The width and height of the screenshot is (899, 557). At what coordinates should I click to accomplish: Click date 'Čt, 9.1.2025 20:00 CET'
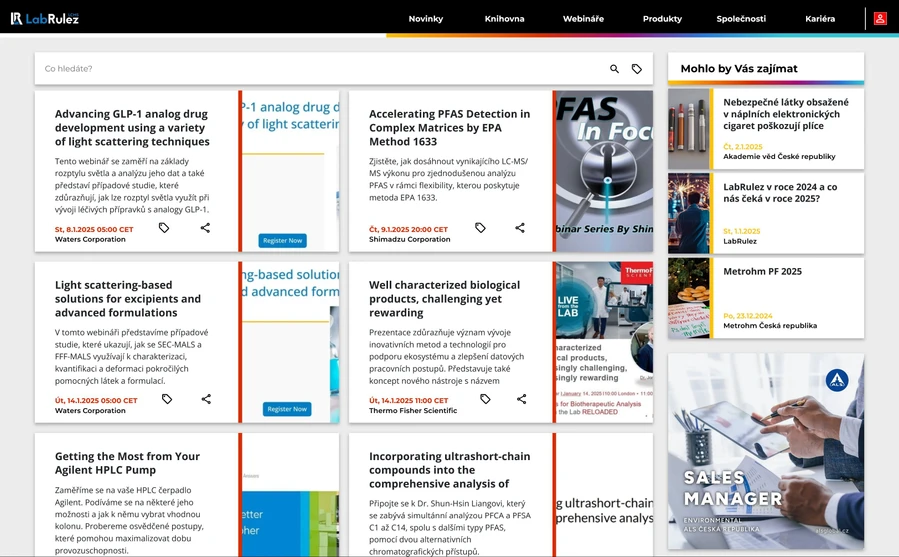point(408,229)
